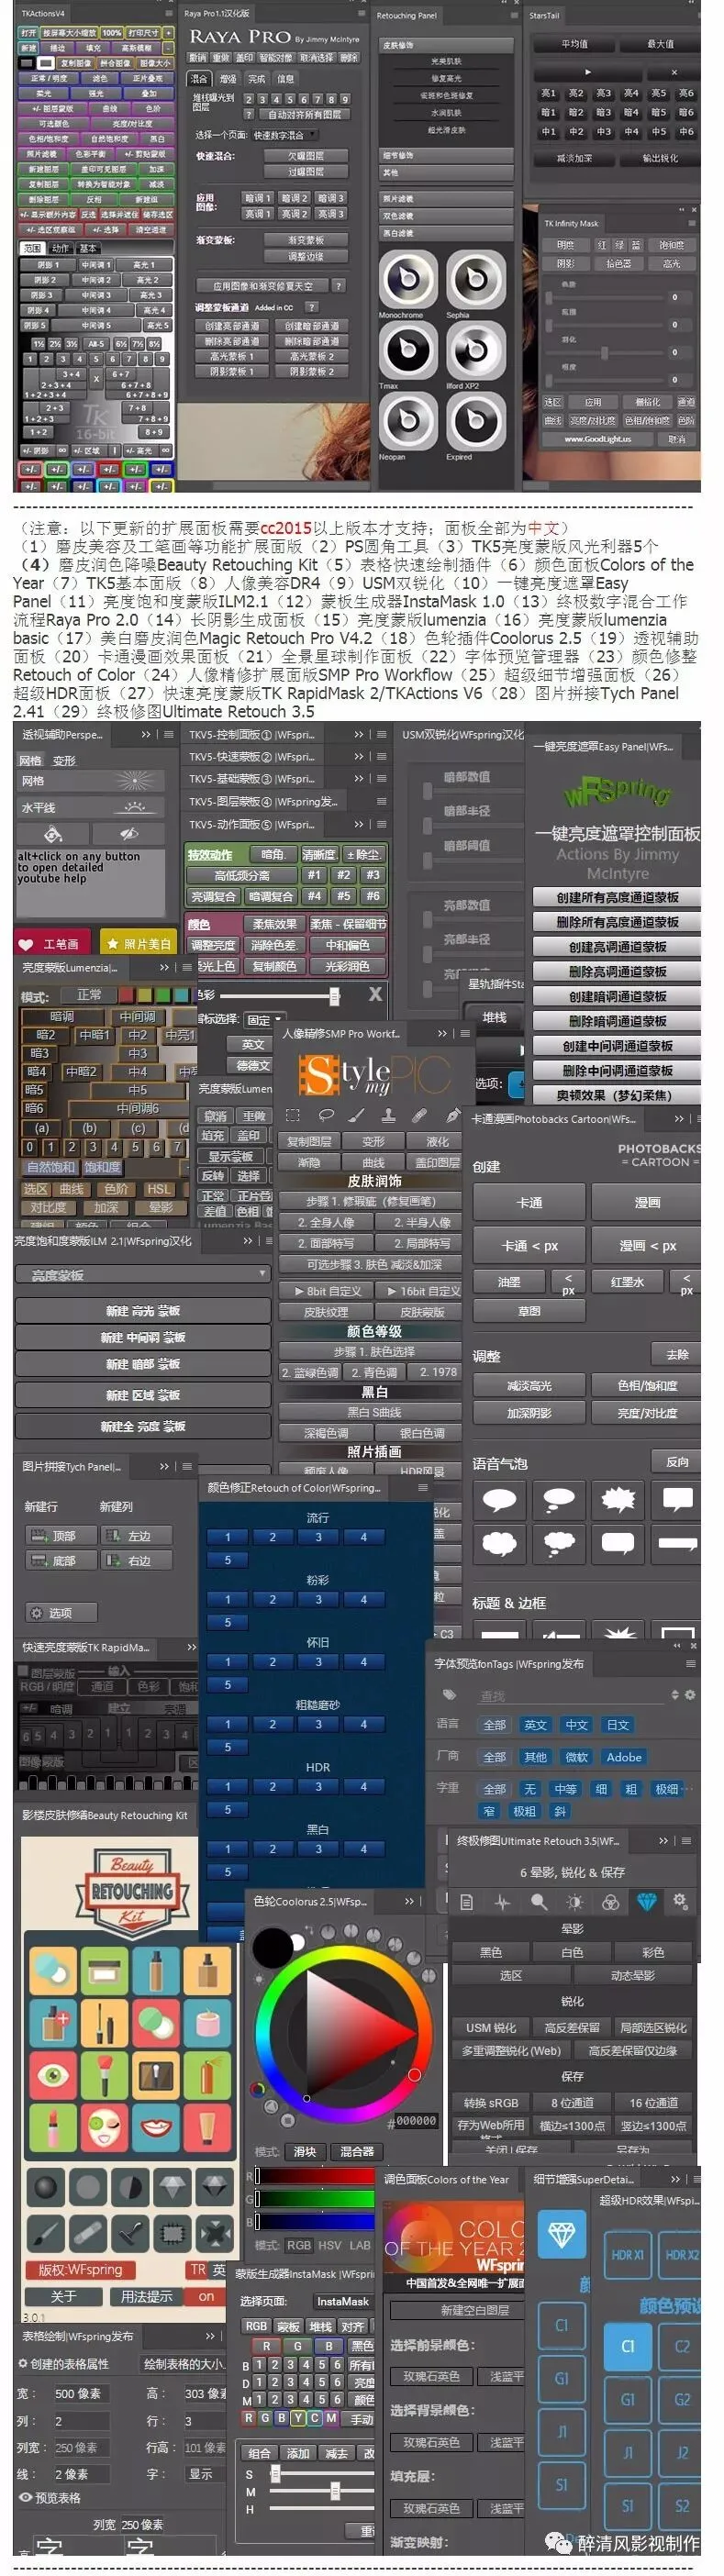This screenshot has width=724, height=2576.
Task: Click the play arrow button in StarsTail panel
Action: 587,72
